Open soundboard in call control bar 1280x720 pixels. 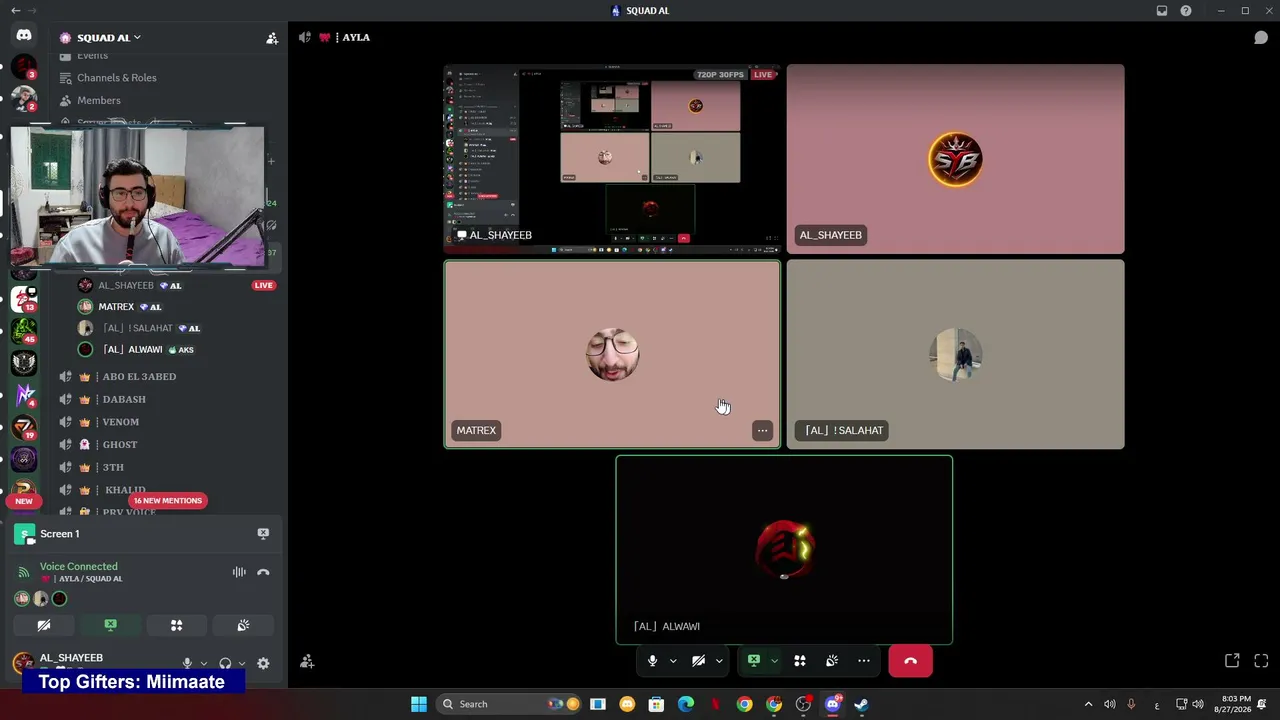(832, 661)
